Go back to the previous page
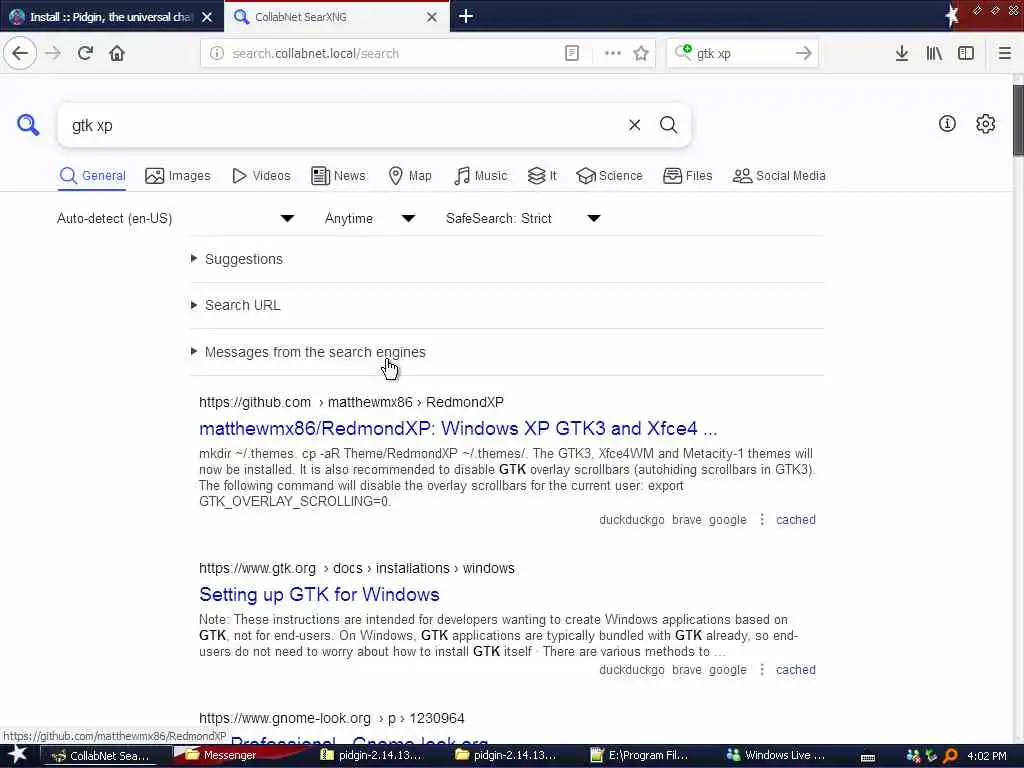This screenshot has height=768, width=1024. coord(20,53)
